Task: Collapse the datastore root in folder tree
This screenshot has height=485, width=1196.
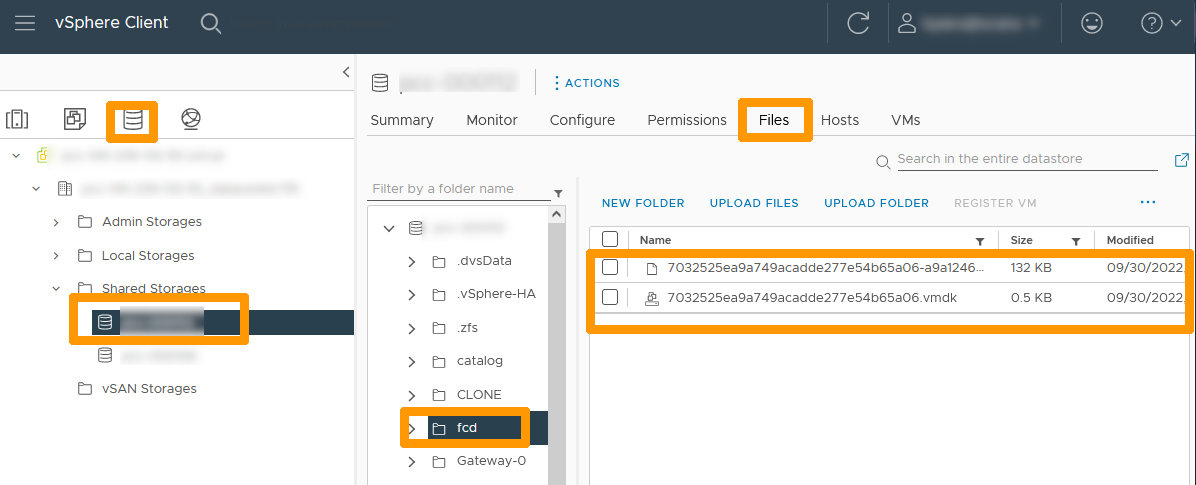Action: coord(389,228)
